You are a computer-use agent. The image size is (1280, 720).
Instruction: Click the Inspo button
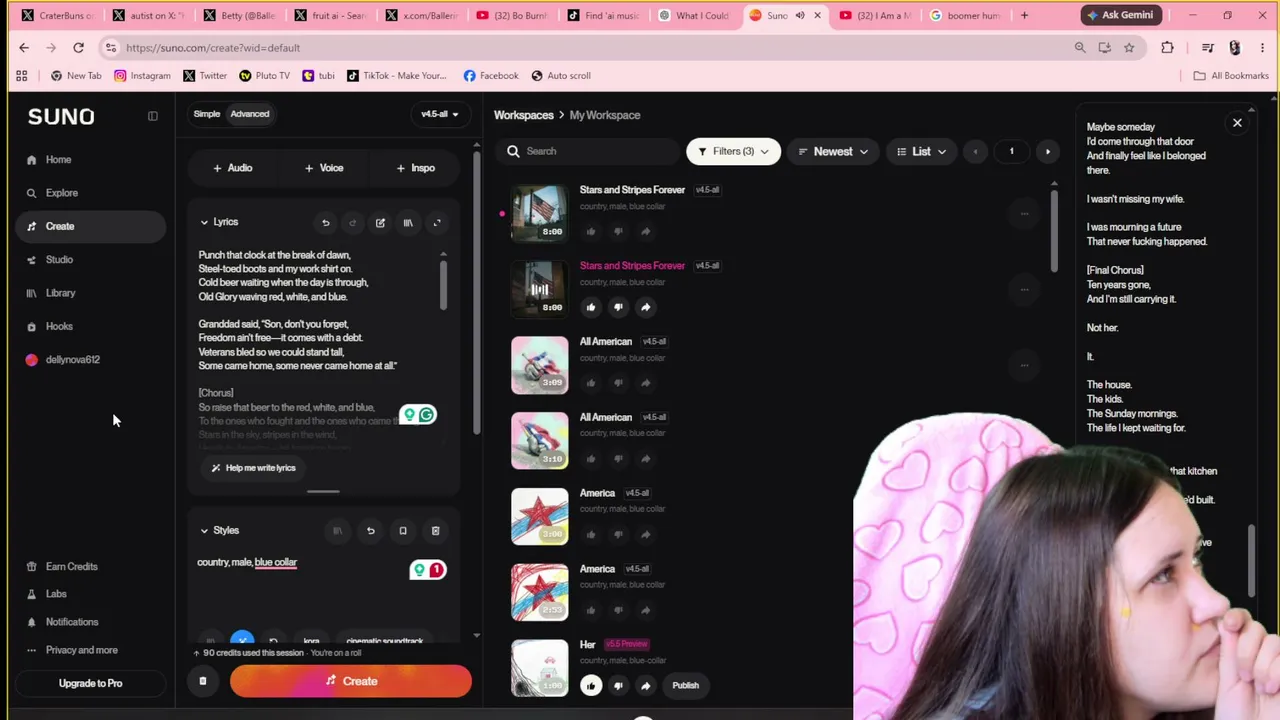coord(416,168)
